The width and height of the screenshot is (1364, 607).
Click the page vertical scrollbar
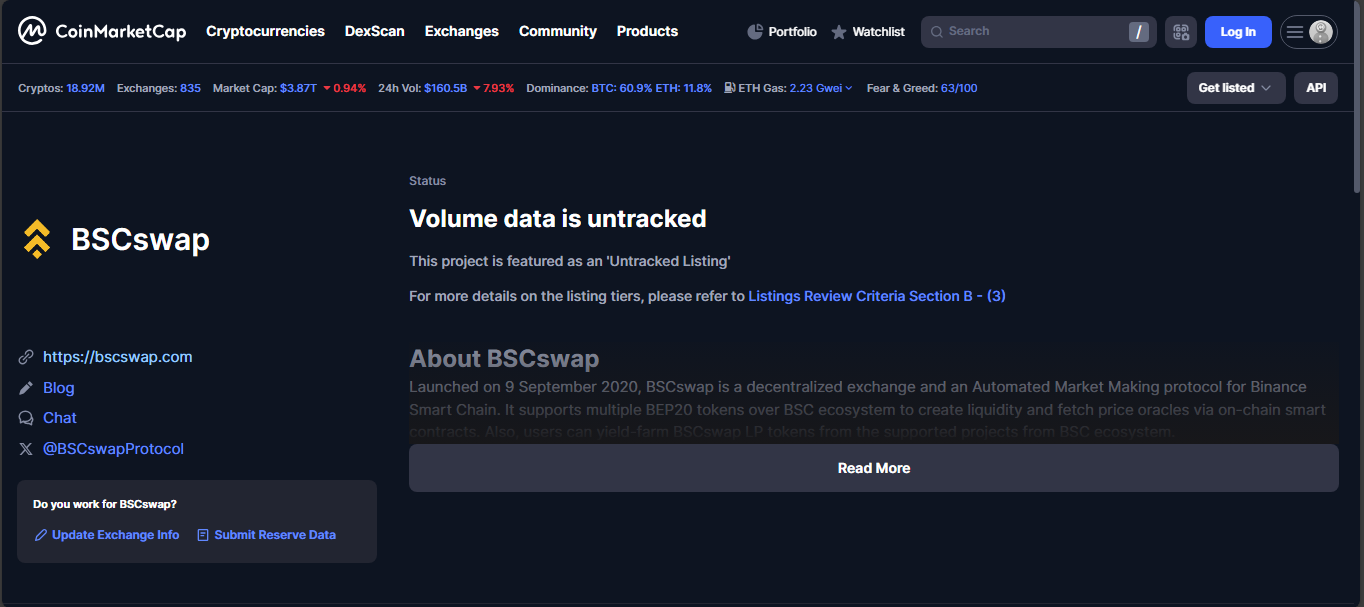coord(1357,97)
